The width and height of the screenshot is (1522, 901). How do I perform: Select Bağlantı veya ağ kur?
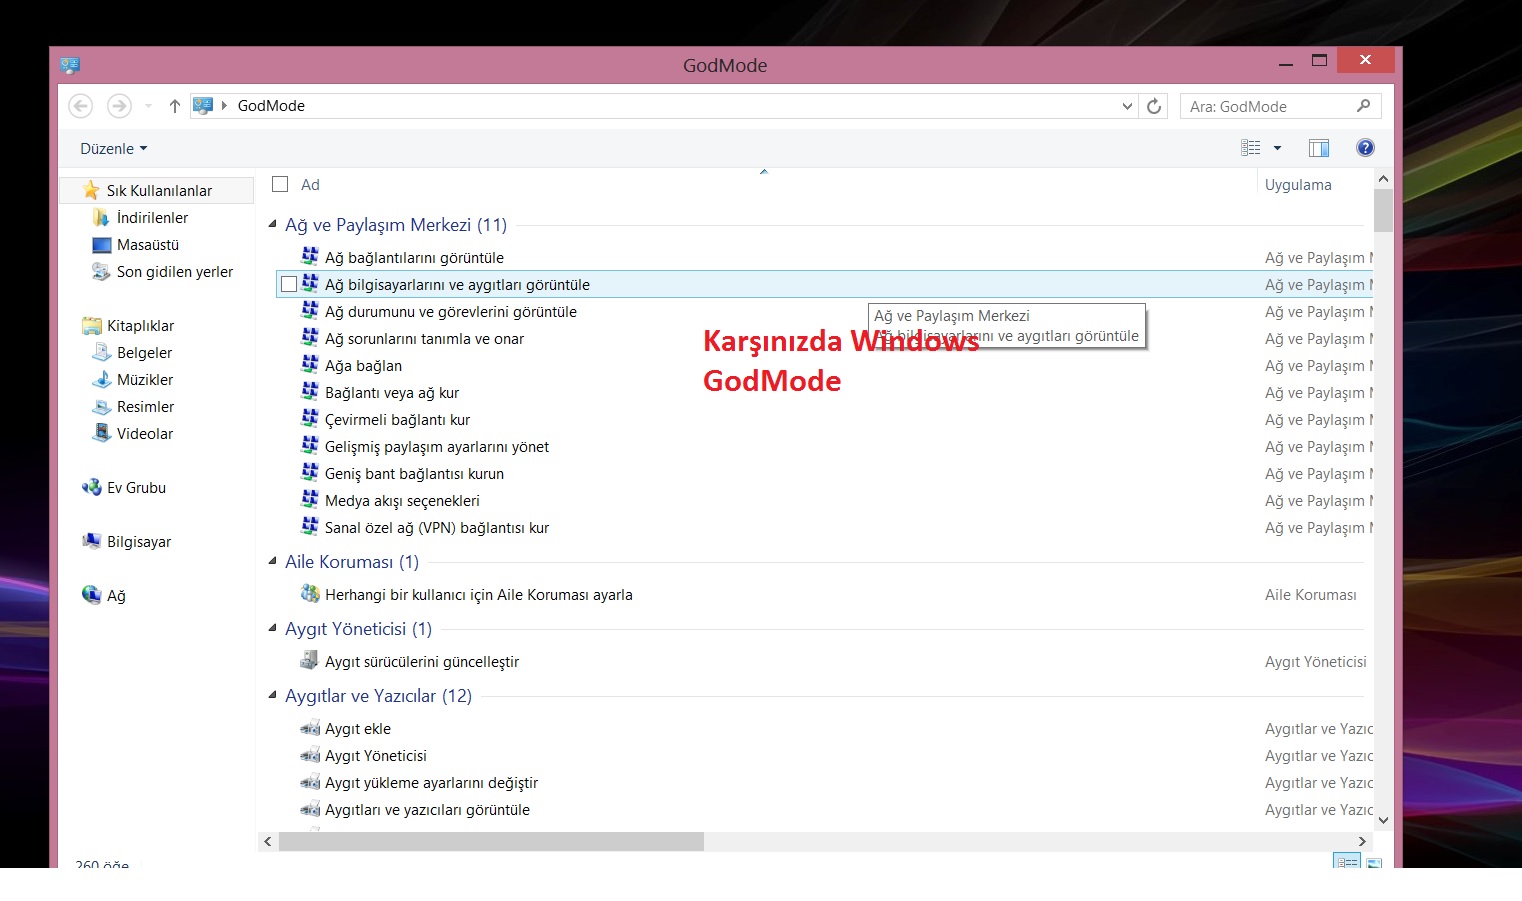click(x=392, y=392)
